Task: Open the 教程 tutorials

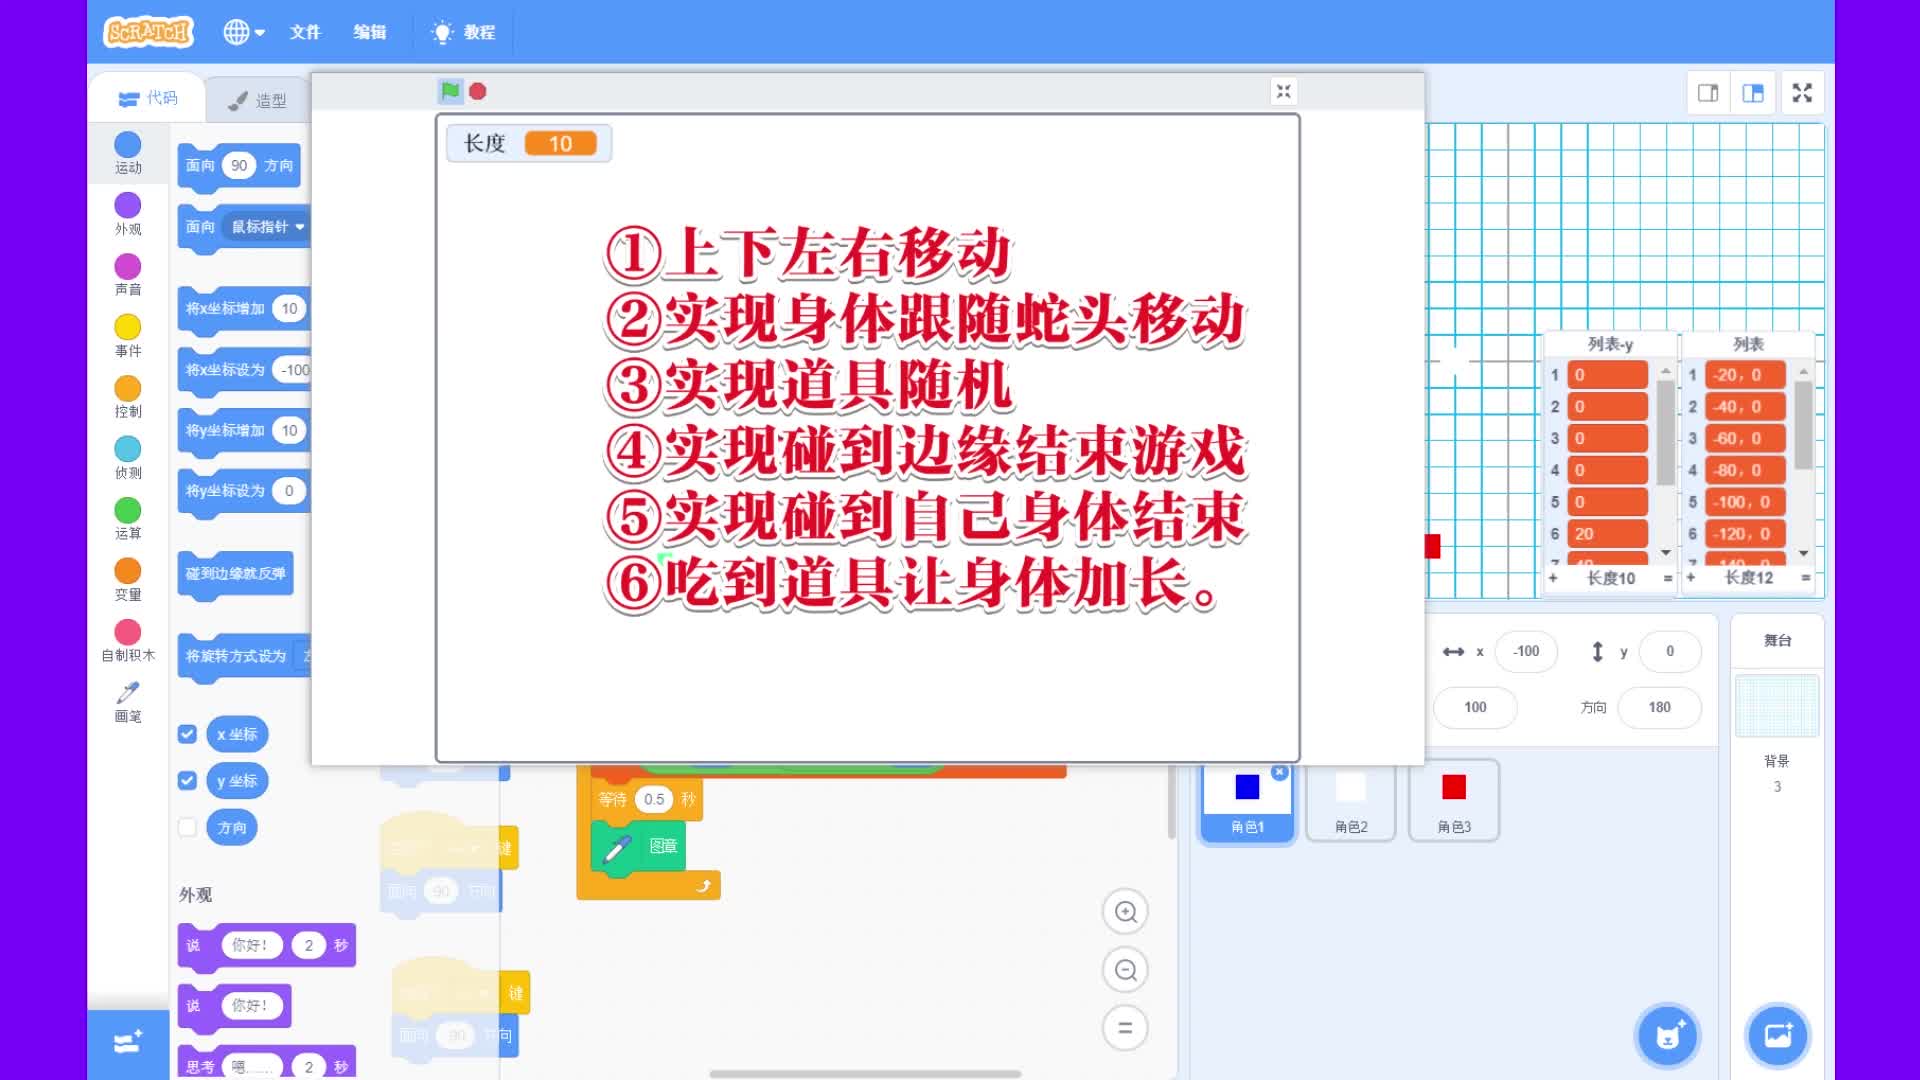Action: click(463, 32)
